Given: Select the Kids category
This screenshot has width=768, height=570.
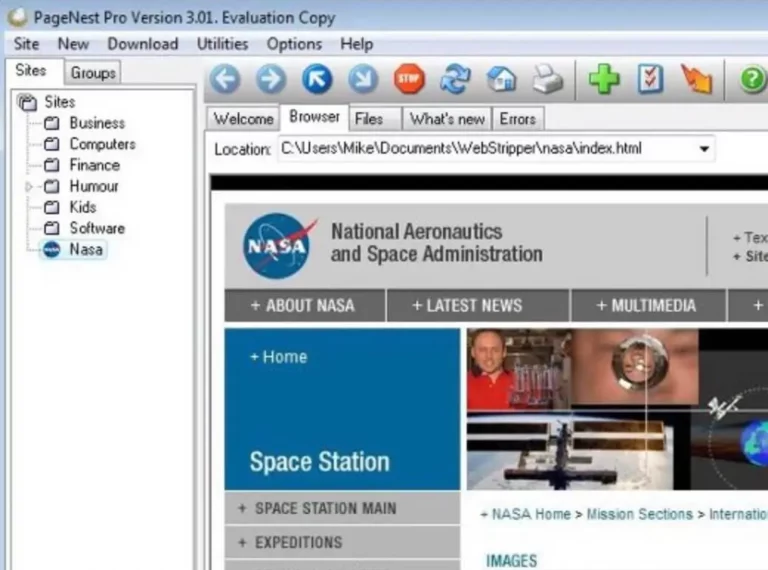Looking at the screenshot, I should click(83, 207).
